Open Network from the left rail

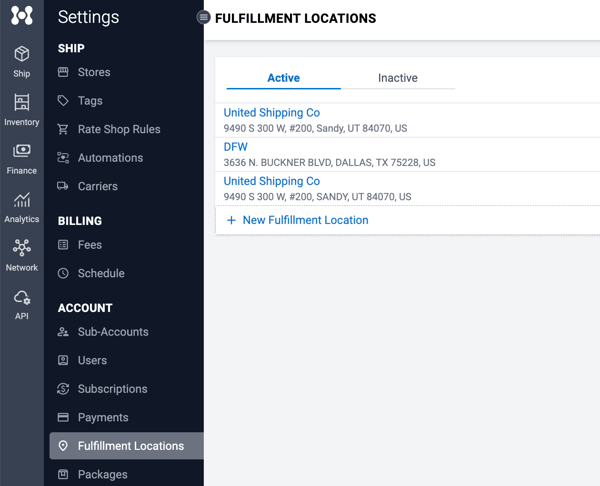[x=22, y=255]
